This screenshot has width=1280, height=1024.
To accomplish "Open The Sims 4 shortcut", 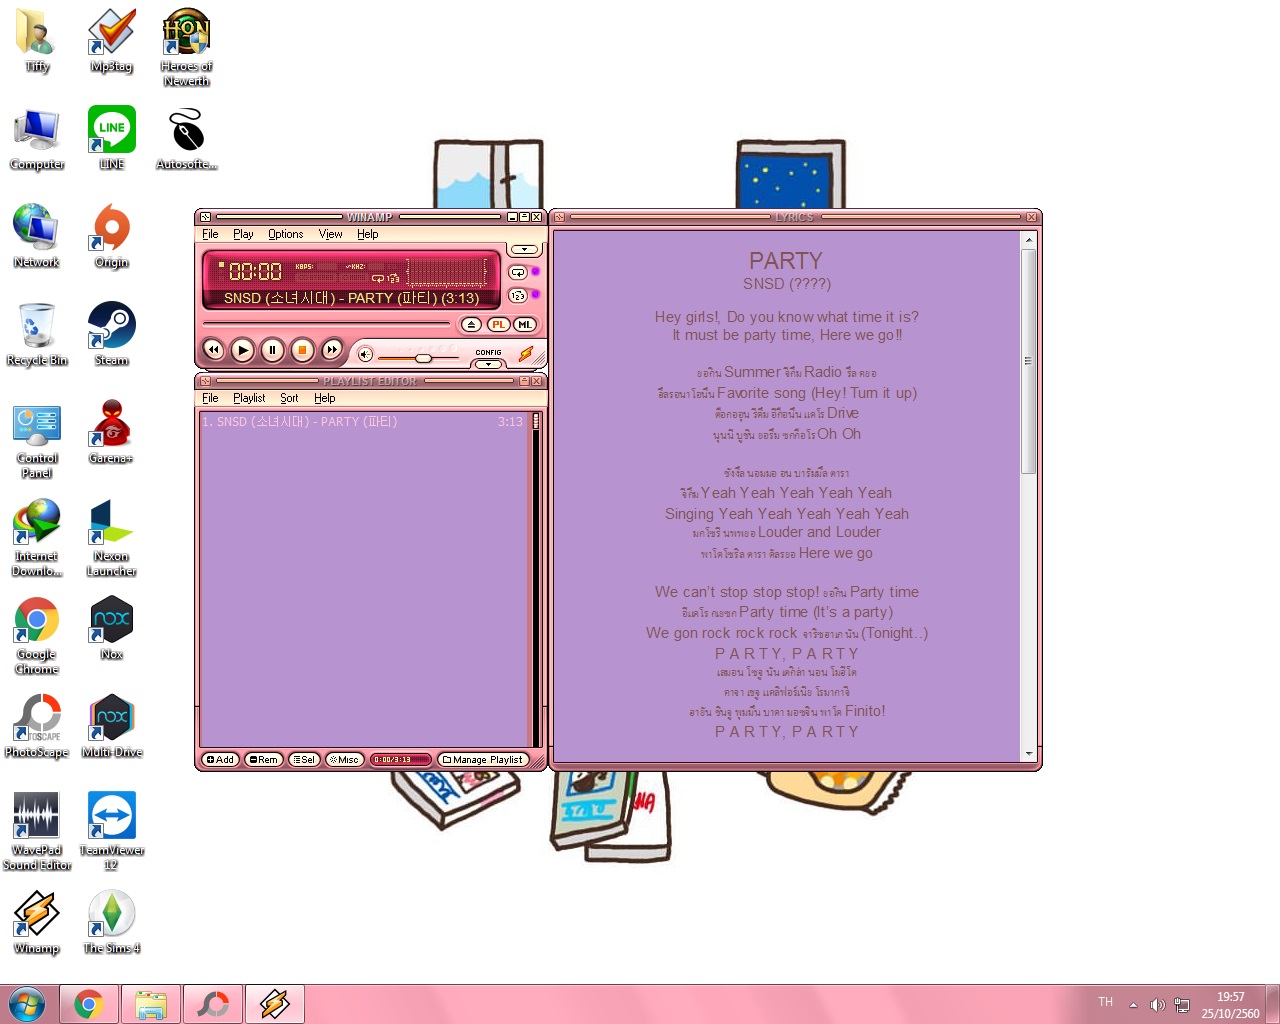I will pos(112,922).
